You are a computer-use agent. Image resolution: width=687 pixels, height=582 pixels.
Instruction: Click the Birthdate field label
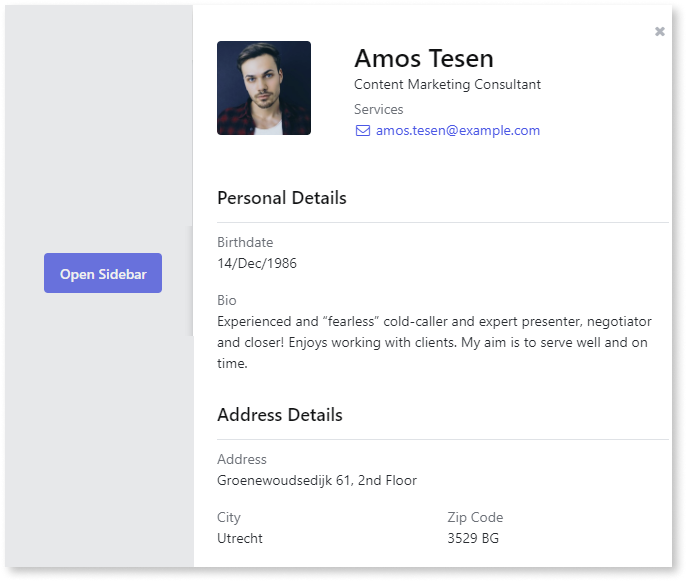pos(245,242)
